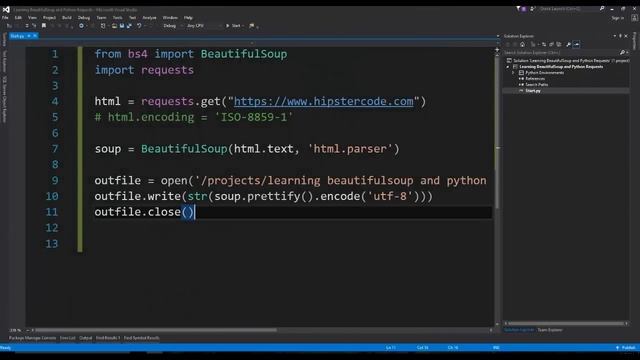Click outfile.write on line 10
The image size is (640, 360).
(138, 196)
